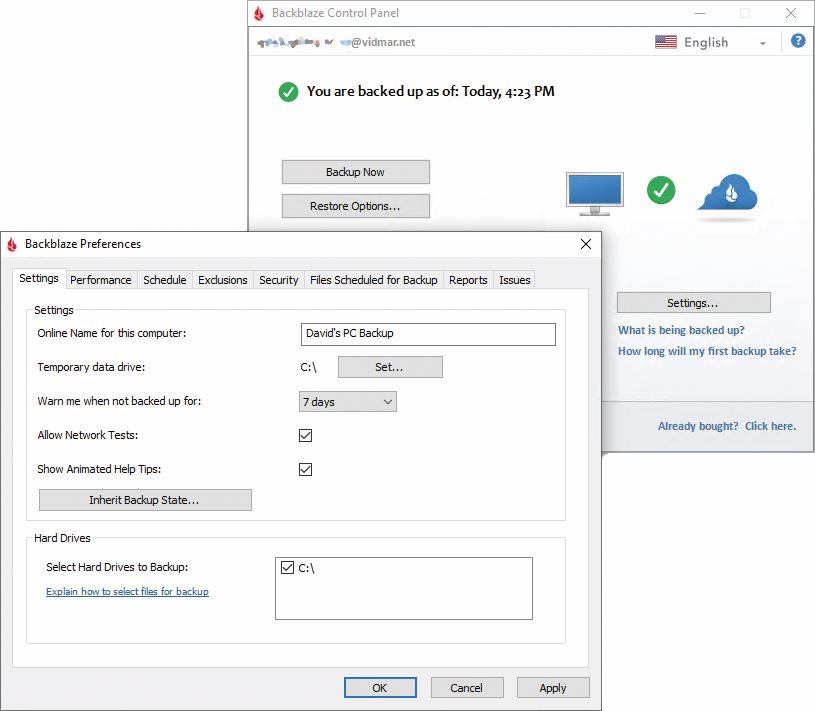
Task: Click the 'Temporary data drive:' label
Action: 91,367
